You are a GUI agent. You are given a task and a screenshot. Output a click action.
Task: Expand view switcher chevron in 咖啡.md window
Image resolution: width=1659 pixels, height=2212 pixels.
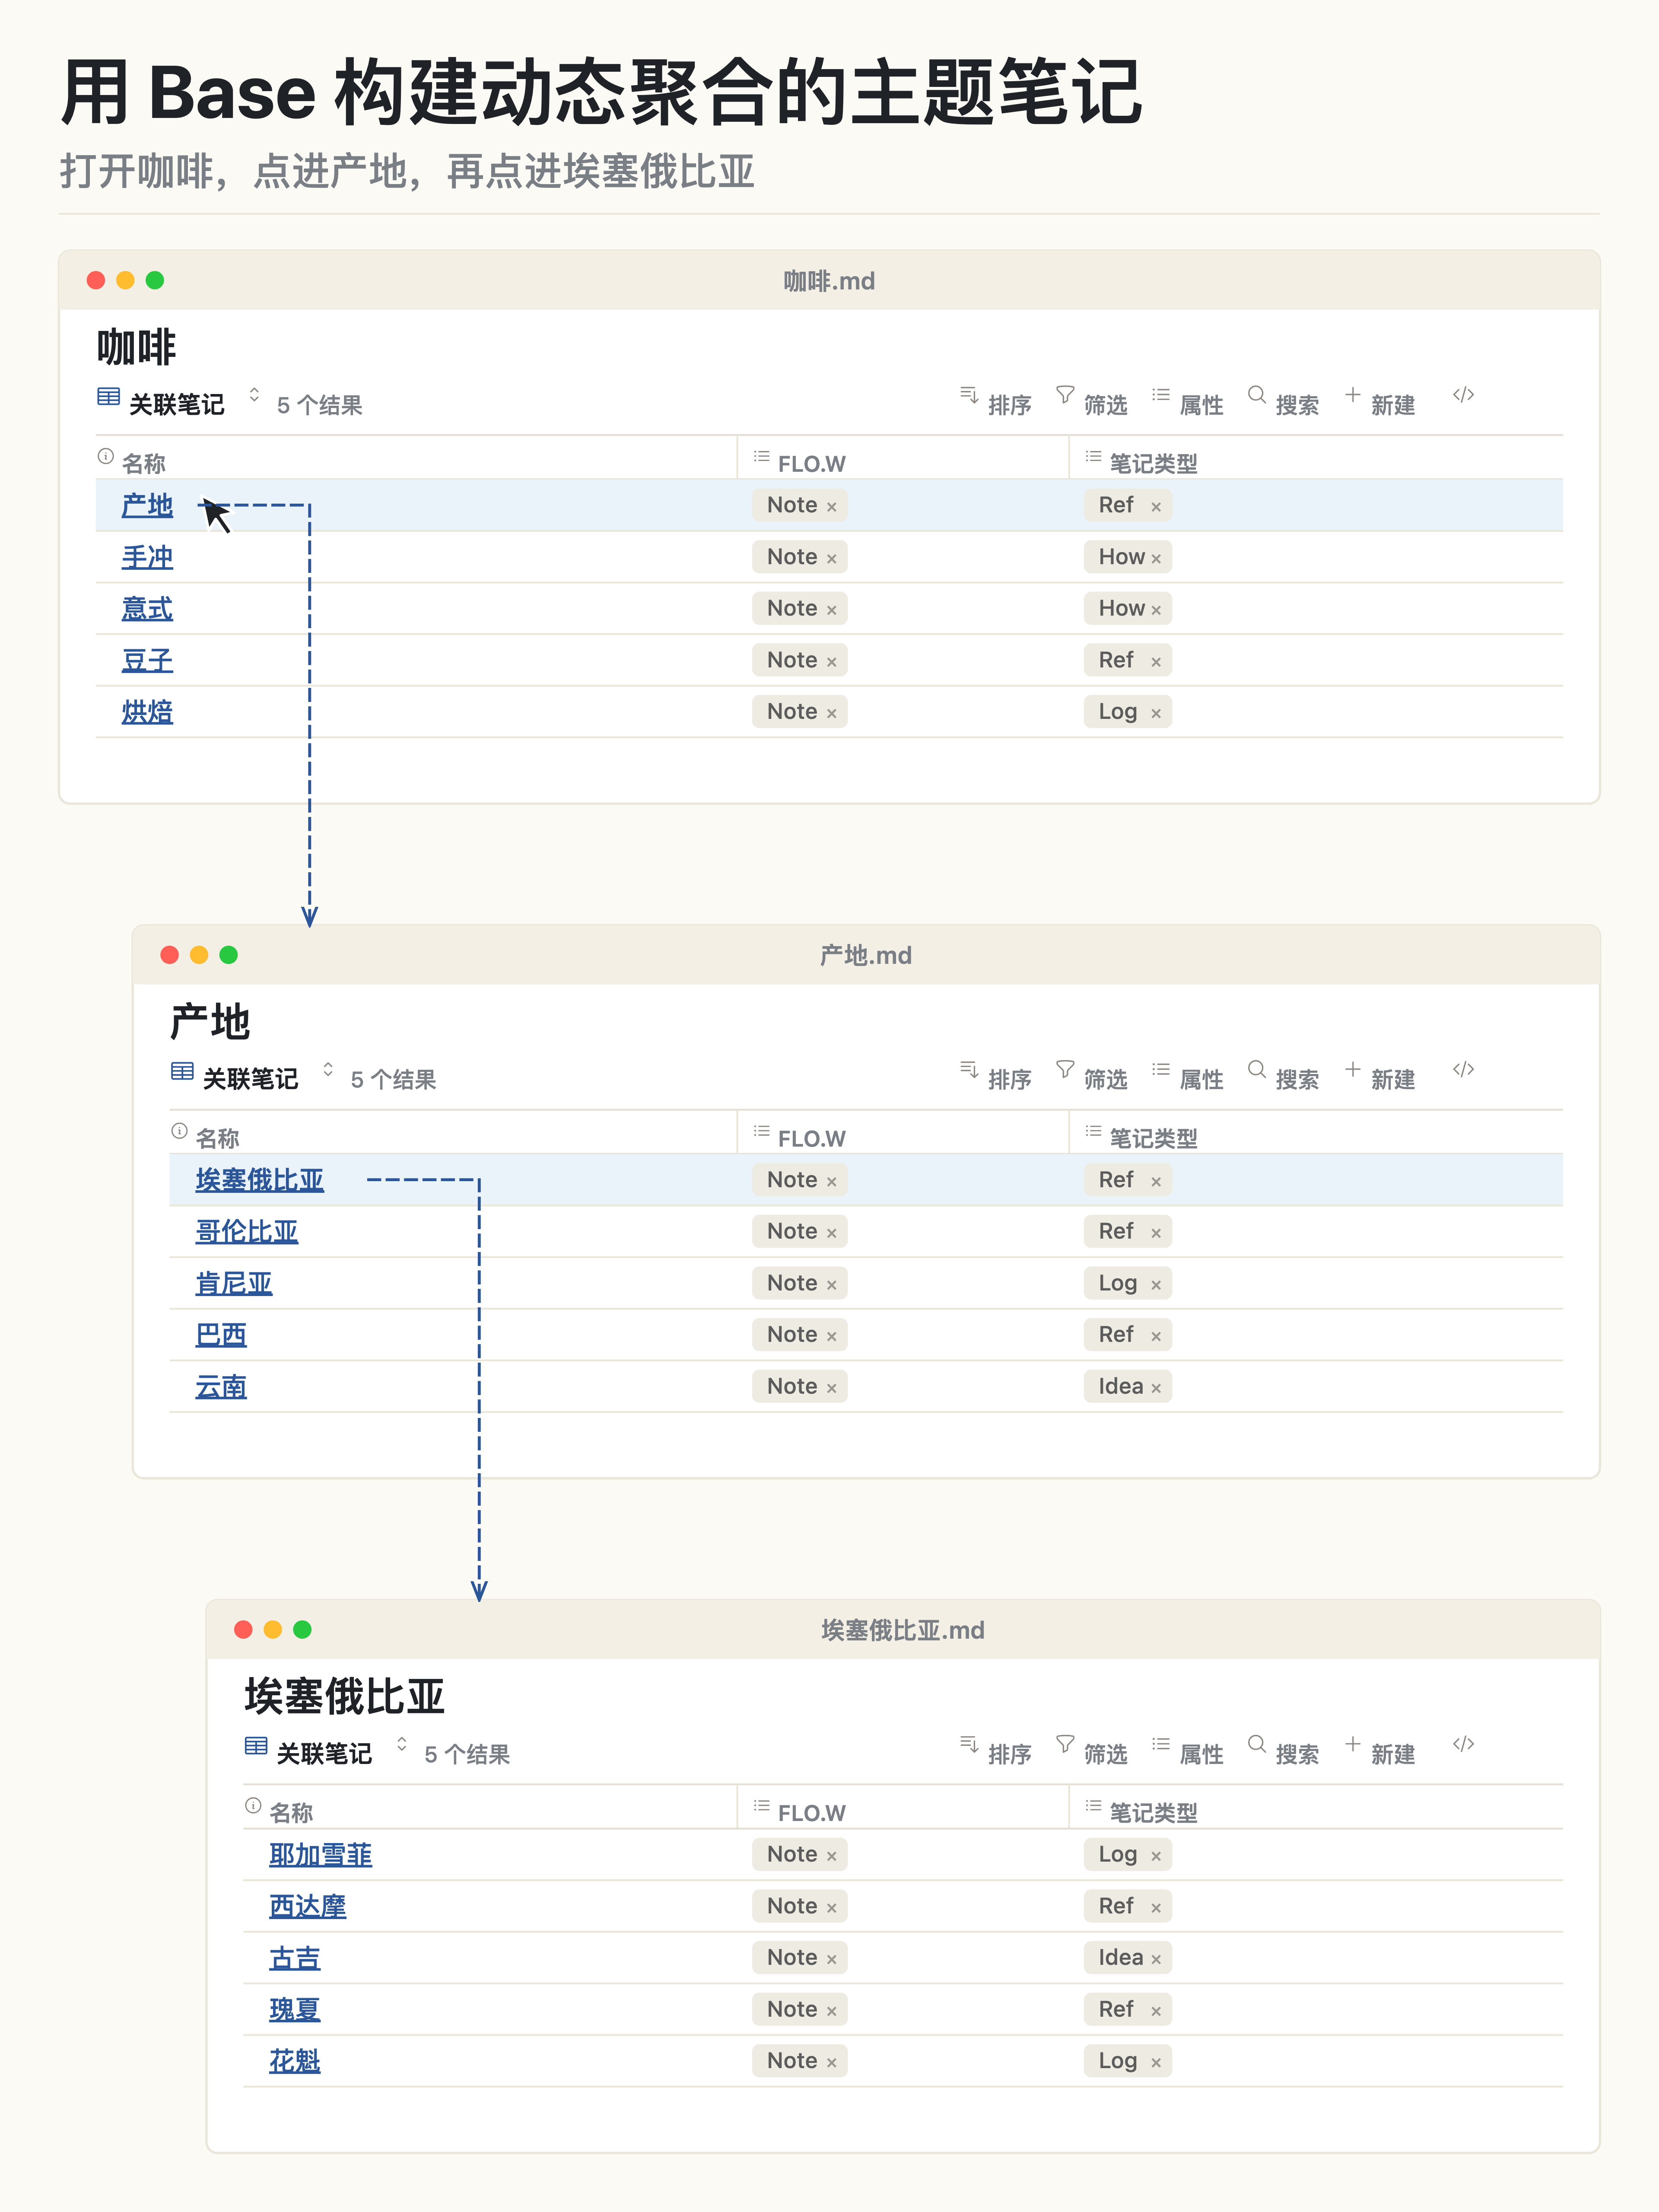pyautogui.click(x=254, y=395)
